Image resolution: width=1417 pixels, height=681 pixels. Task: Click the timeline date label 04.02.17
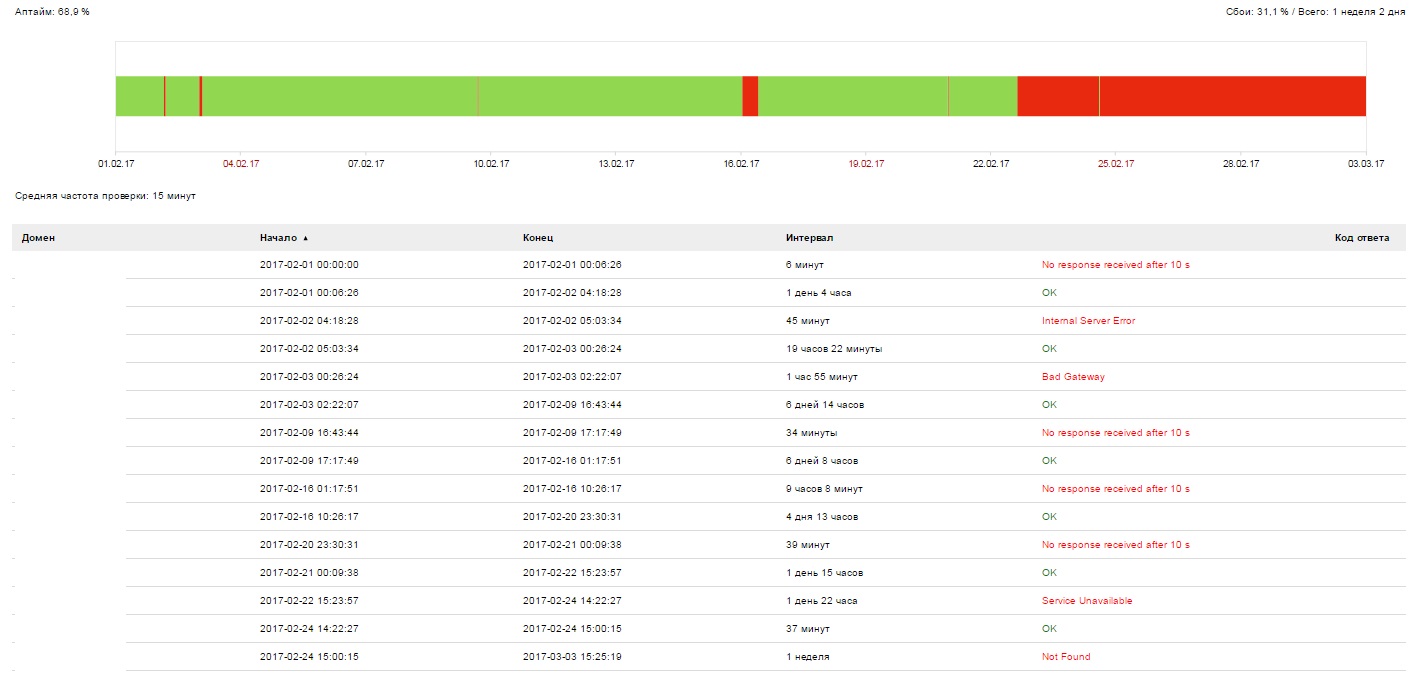[x=241, y=164]
